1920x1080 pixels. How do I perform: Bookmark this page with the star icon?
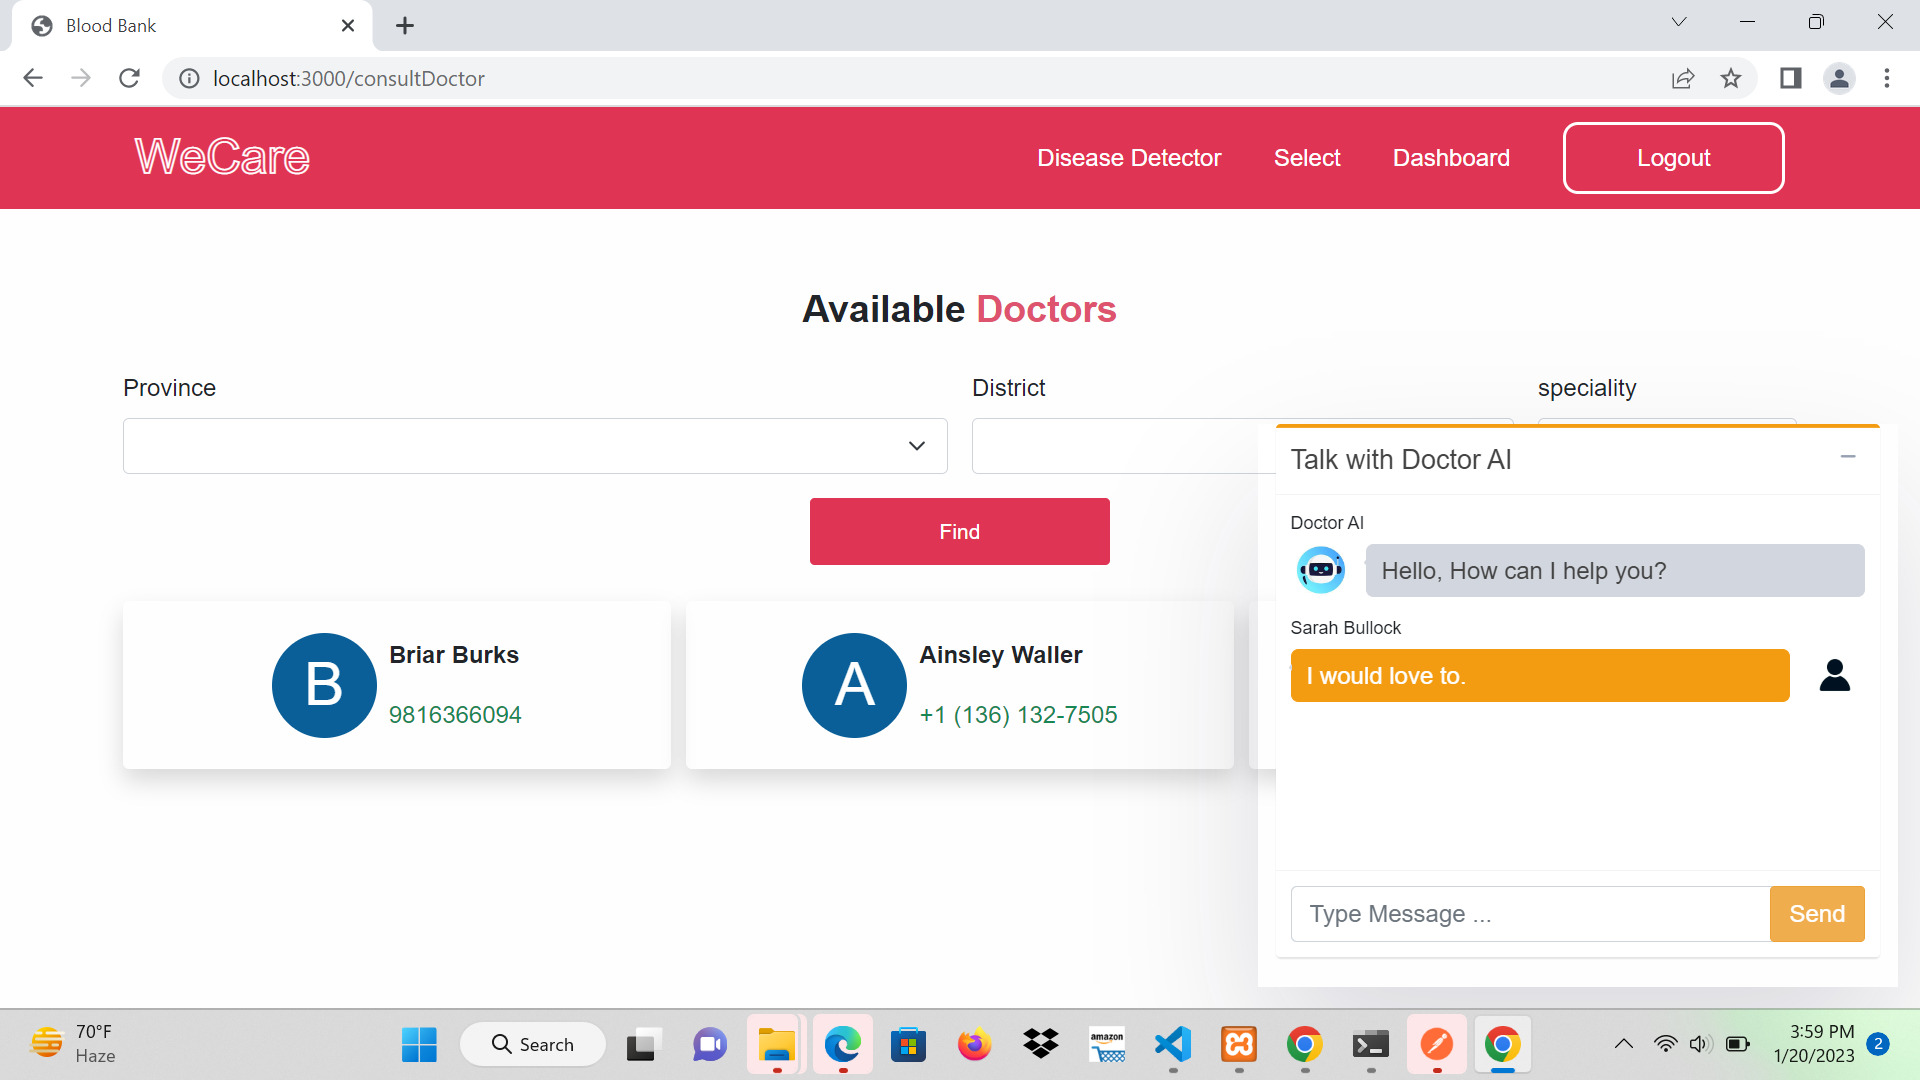point(1731,78)
